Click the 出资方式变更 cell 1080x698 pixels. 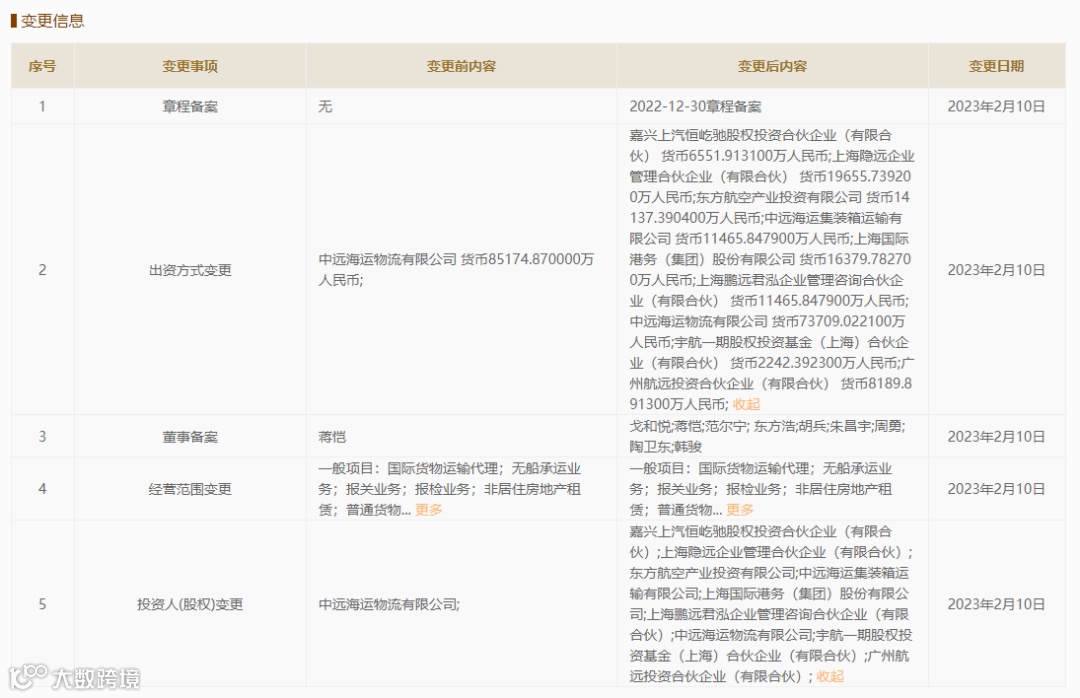[x=191, y=270]
